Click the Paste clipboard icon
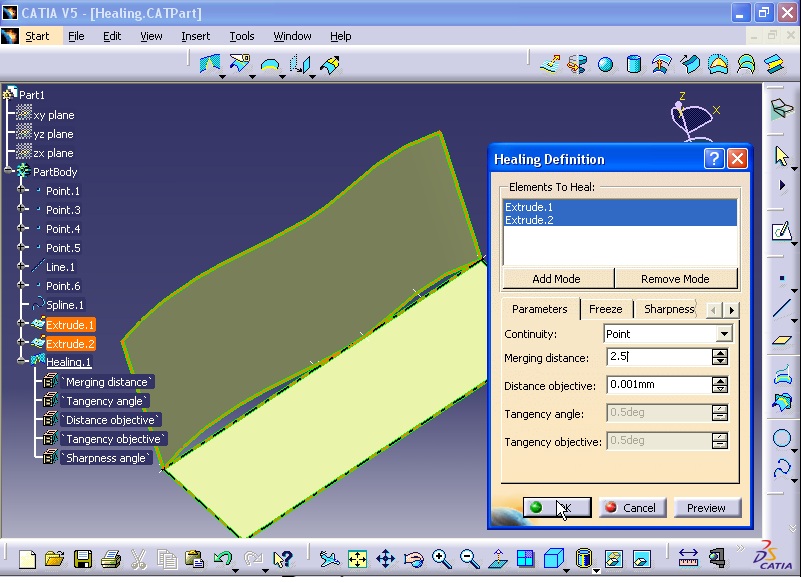Viewport: 801px width, 583px height. [194, 559]
